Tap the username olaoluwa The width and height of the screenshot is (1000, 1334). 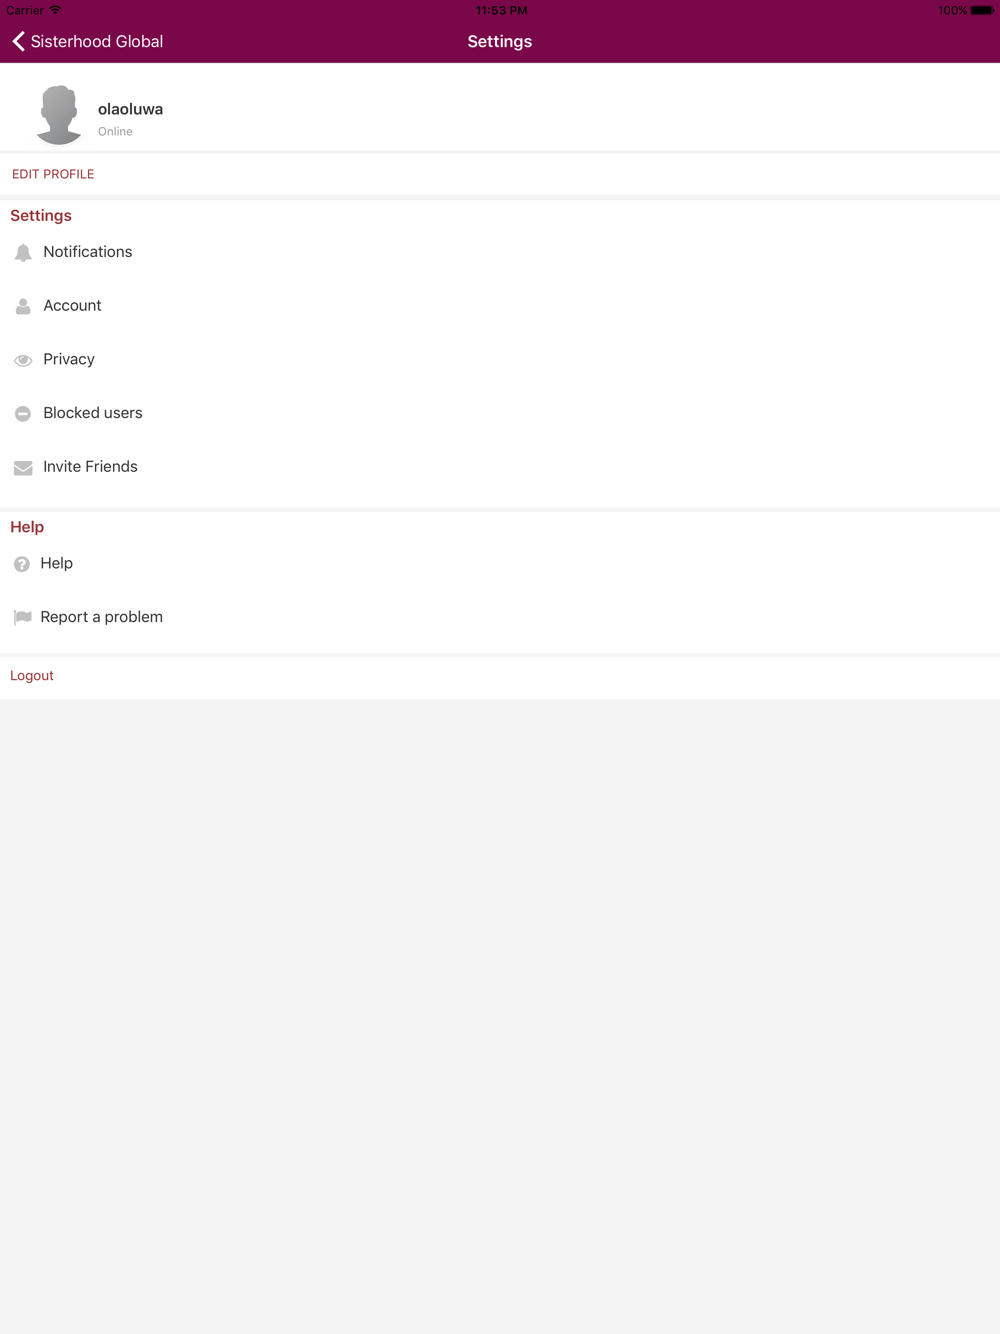click(x=130, y=109)
